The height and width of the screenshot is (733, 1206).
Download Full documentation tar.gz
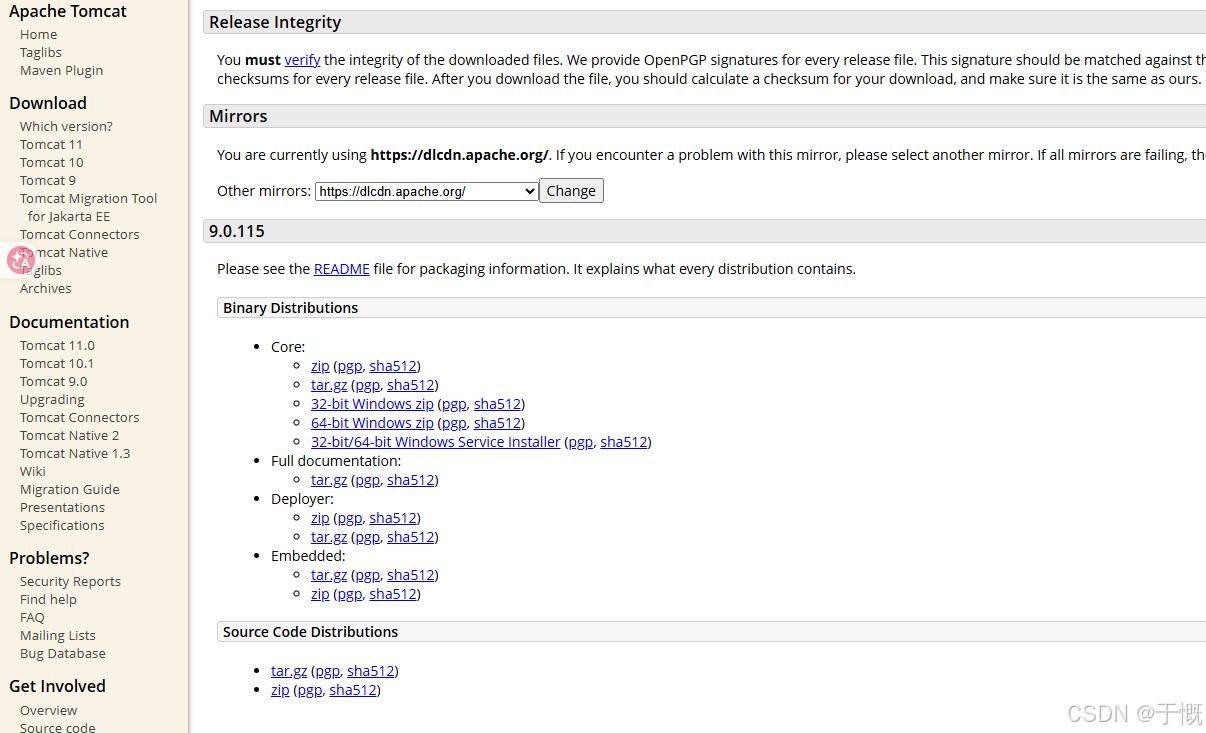coord(329,480)
